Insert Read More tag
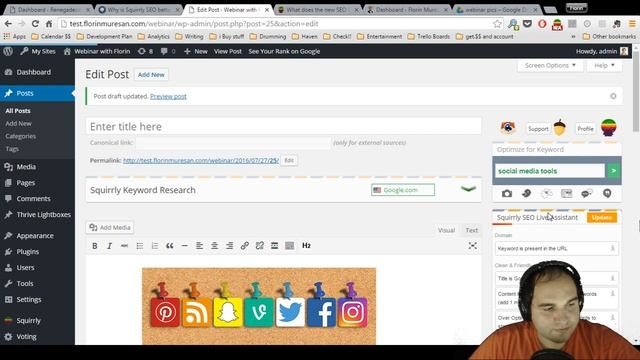Screen dimensions: 640x360 pos(275,246)
